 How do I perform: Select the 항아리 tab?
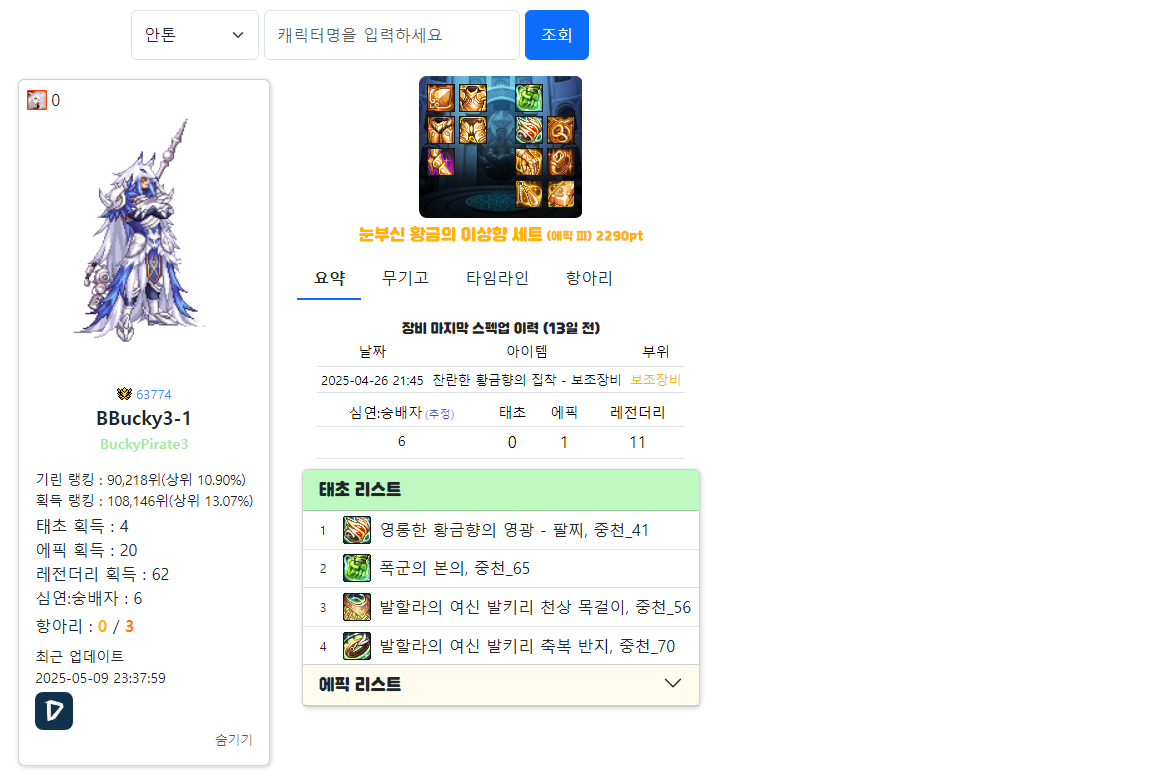tap(589, 278)
